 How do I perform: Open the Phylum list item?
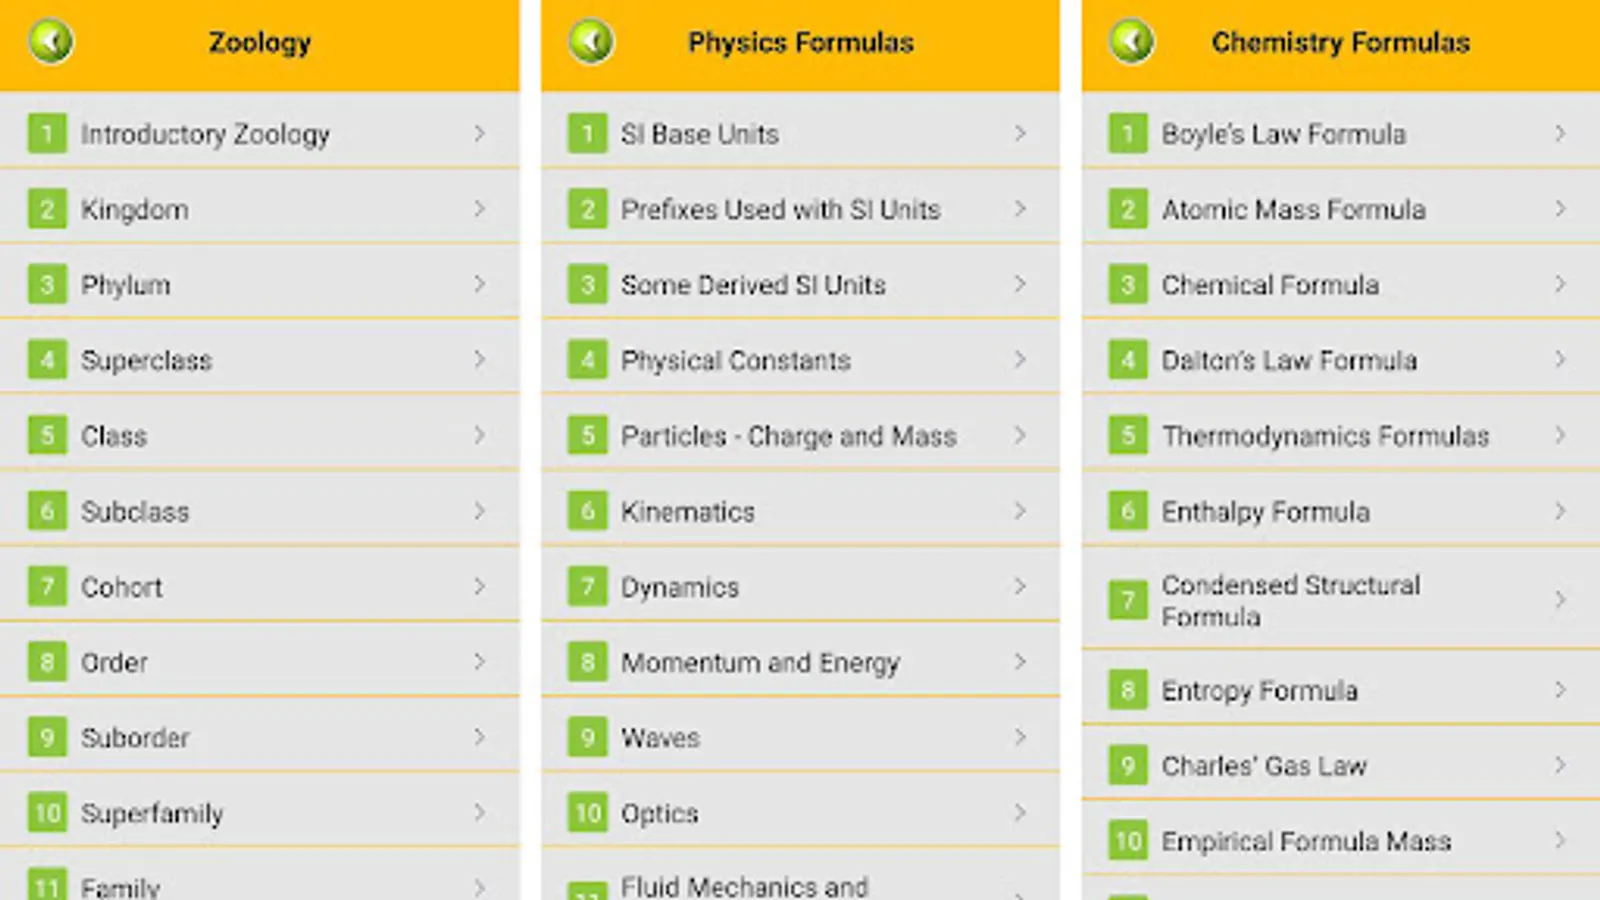point(126,285)
